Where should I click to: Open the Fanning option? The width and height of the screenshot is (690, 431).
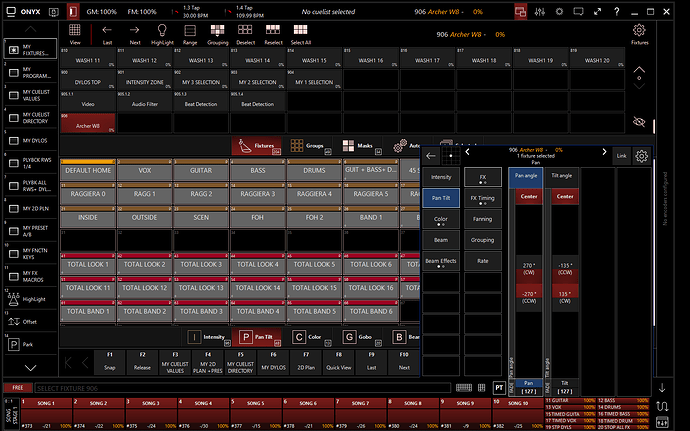pos(483,219)
